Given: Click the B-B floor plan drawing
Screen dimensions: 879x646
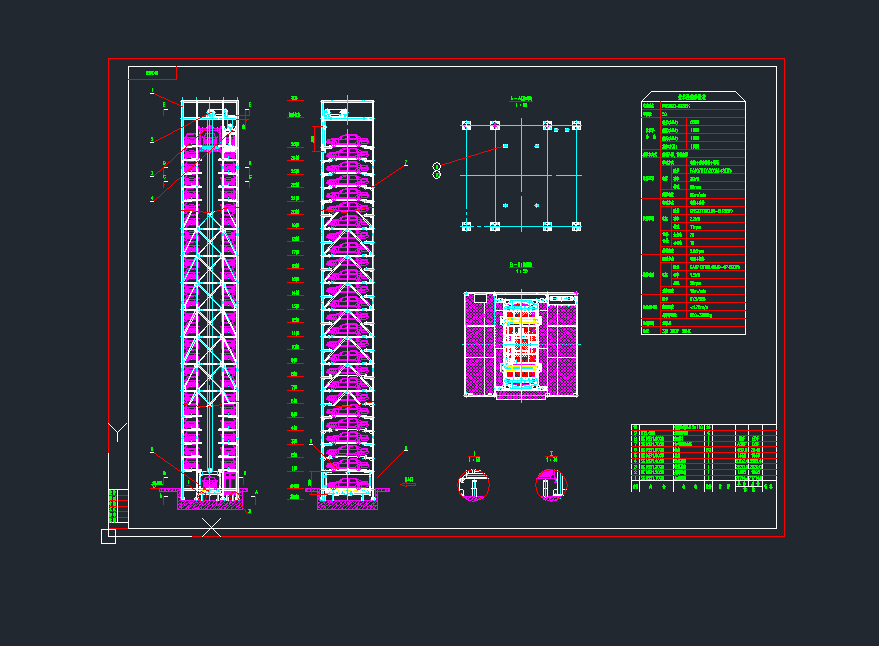Looking at the screenshot, I should 521,345.
